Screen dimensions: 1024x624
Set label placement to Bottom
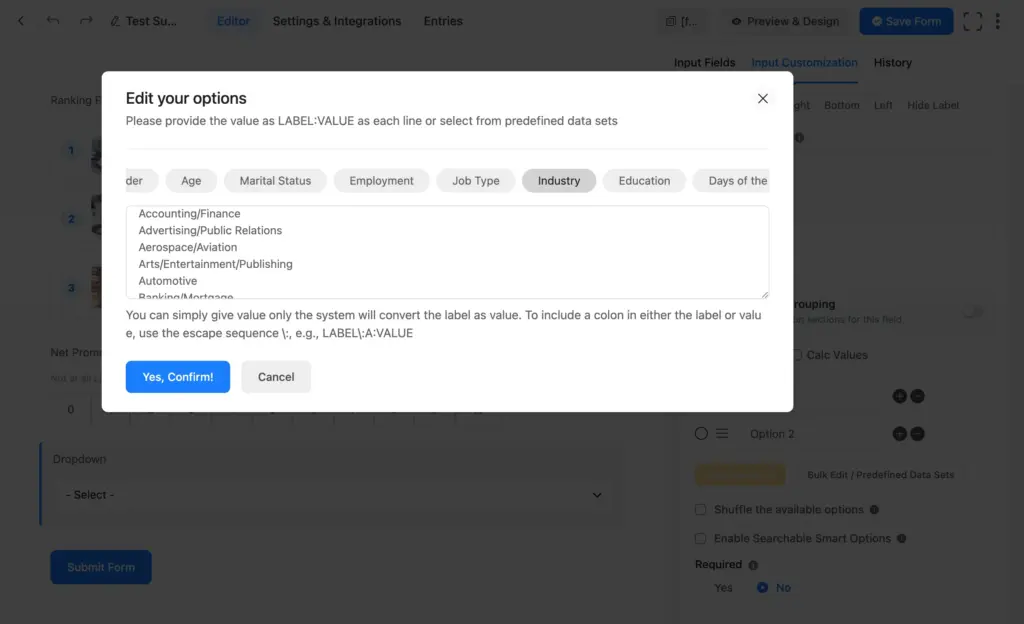coord(841,105)
